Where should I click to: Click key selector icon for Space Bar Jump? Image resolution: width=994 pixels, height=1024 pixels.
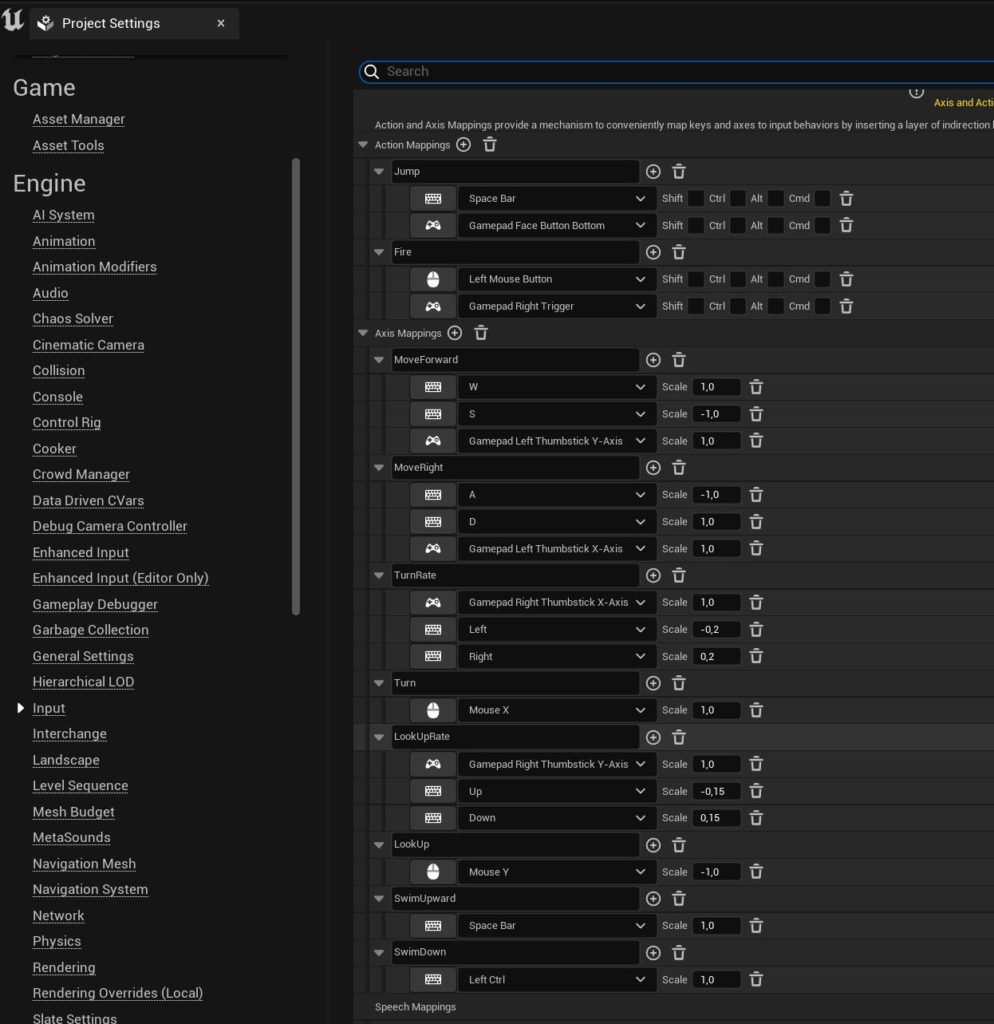pyautogui.click(x=433, y=199)
